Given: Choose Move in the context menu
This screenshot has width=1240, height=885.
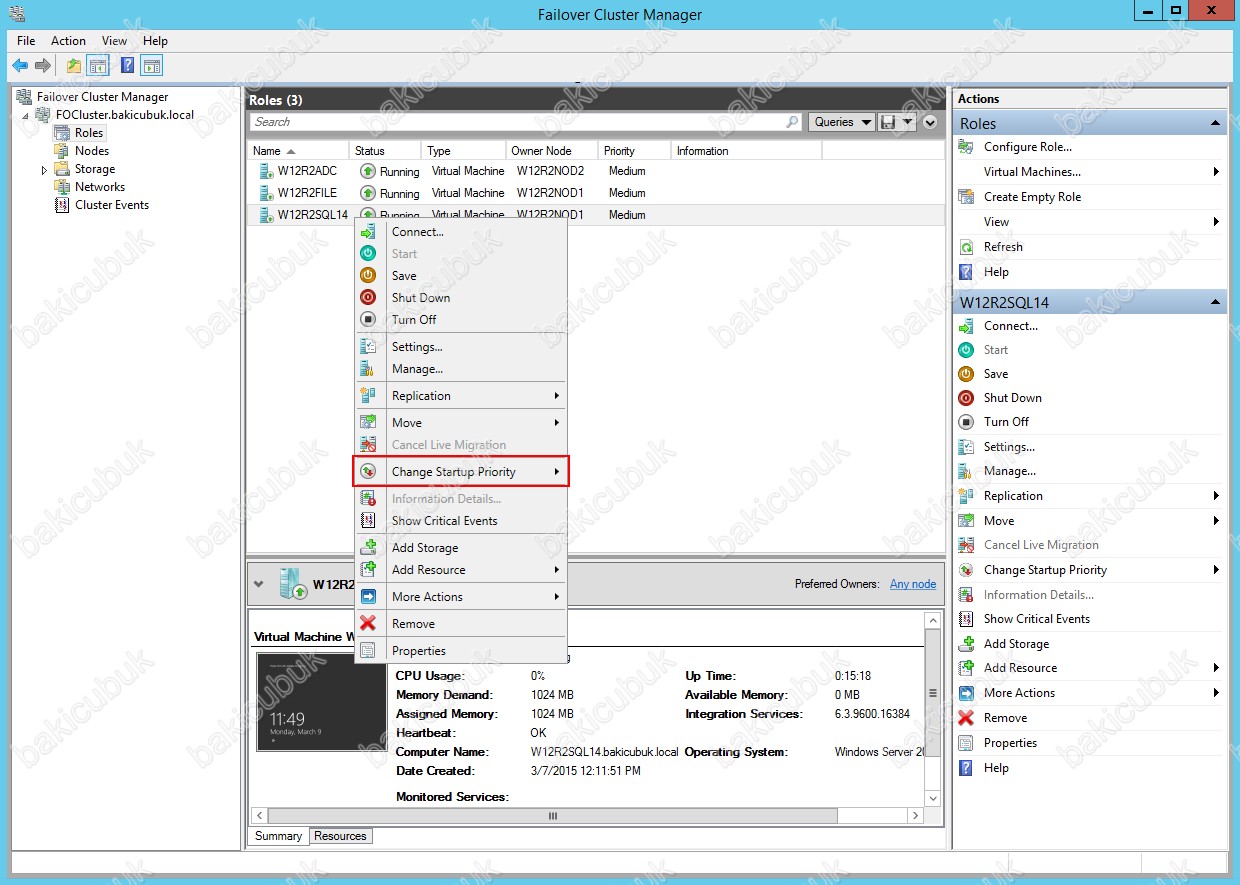Looking at the screenshot, I should click(x=461, y=423).
